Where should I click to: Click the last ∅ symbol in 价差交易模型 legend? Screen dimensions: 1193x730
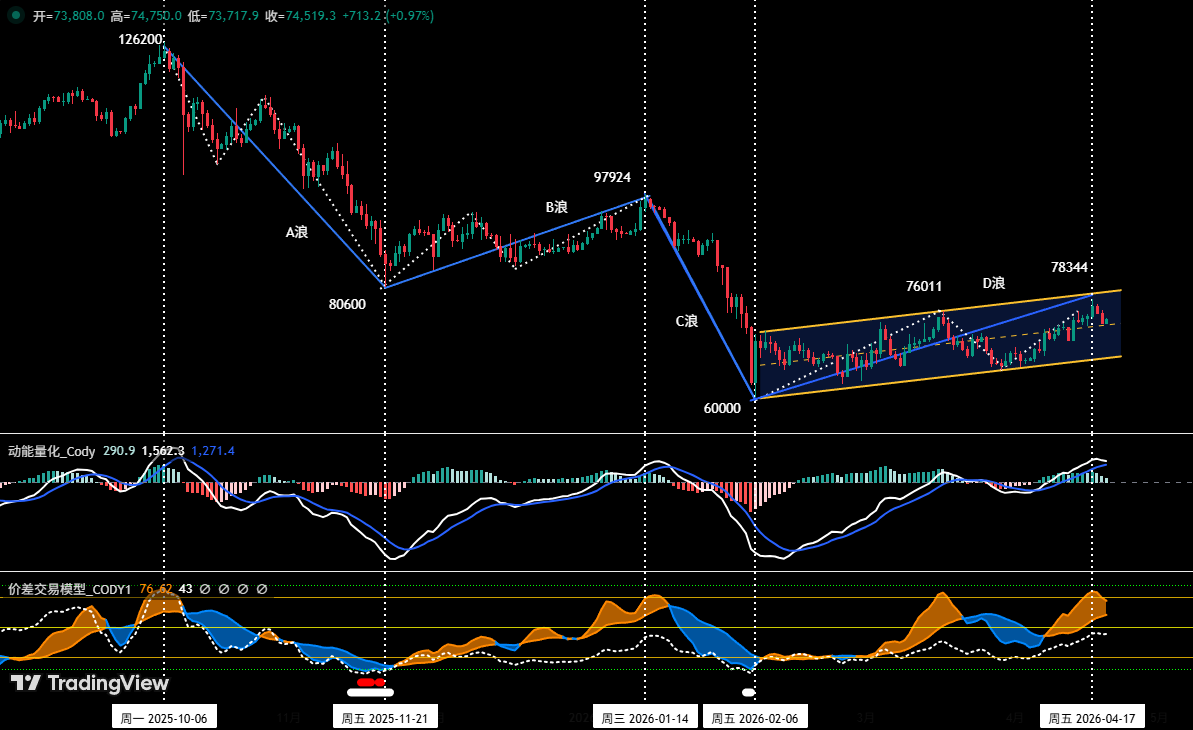point(260,590)
